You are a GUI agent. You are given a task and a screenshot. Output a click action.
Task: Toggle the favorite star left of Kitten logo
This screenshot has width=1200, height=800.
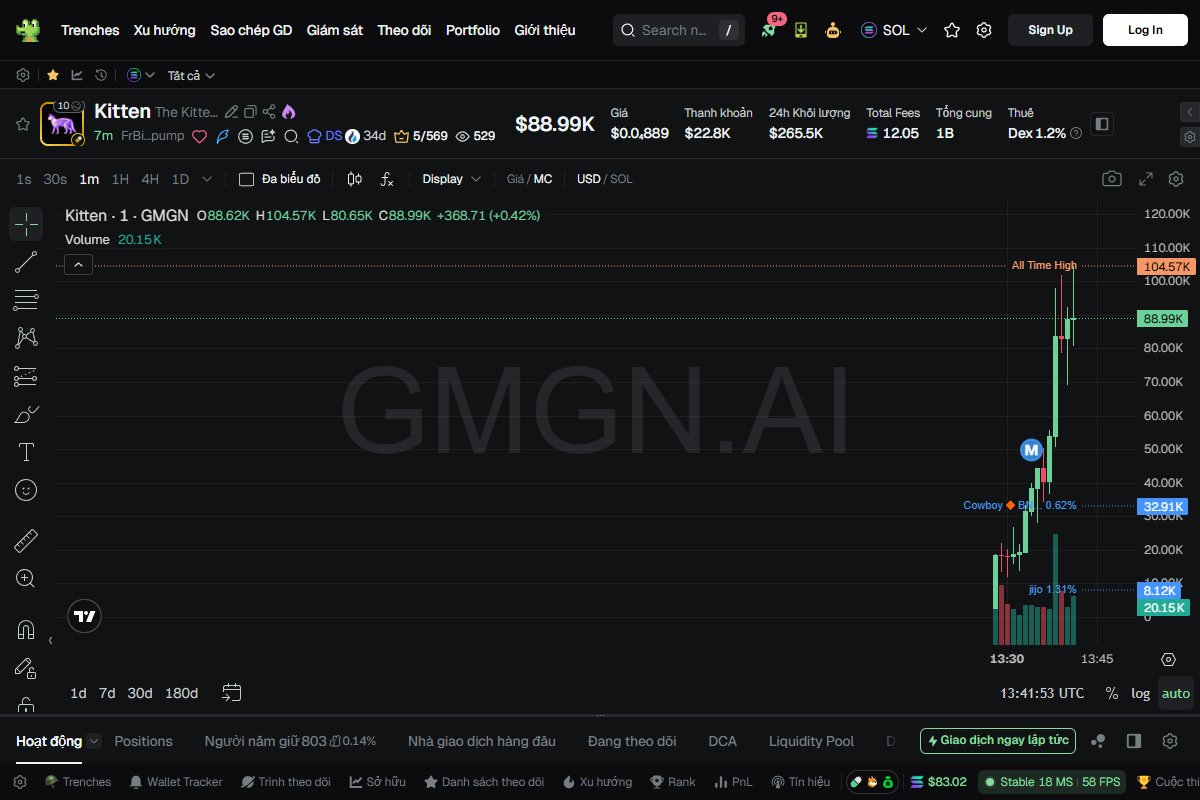pos(22,124)
